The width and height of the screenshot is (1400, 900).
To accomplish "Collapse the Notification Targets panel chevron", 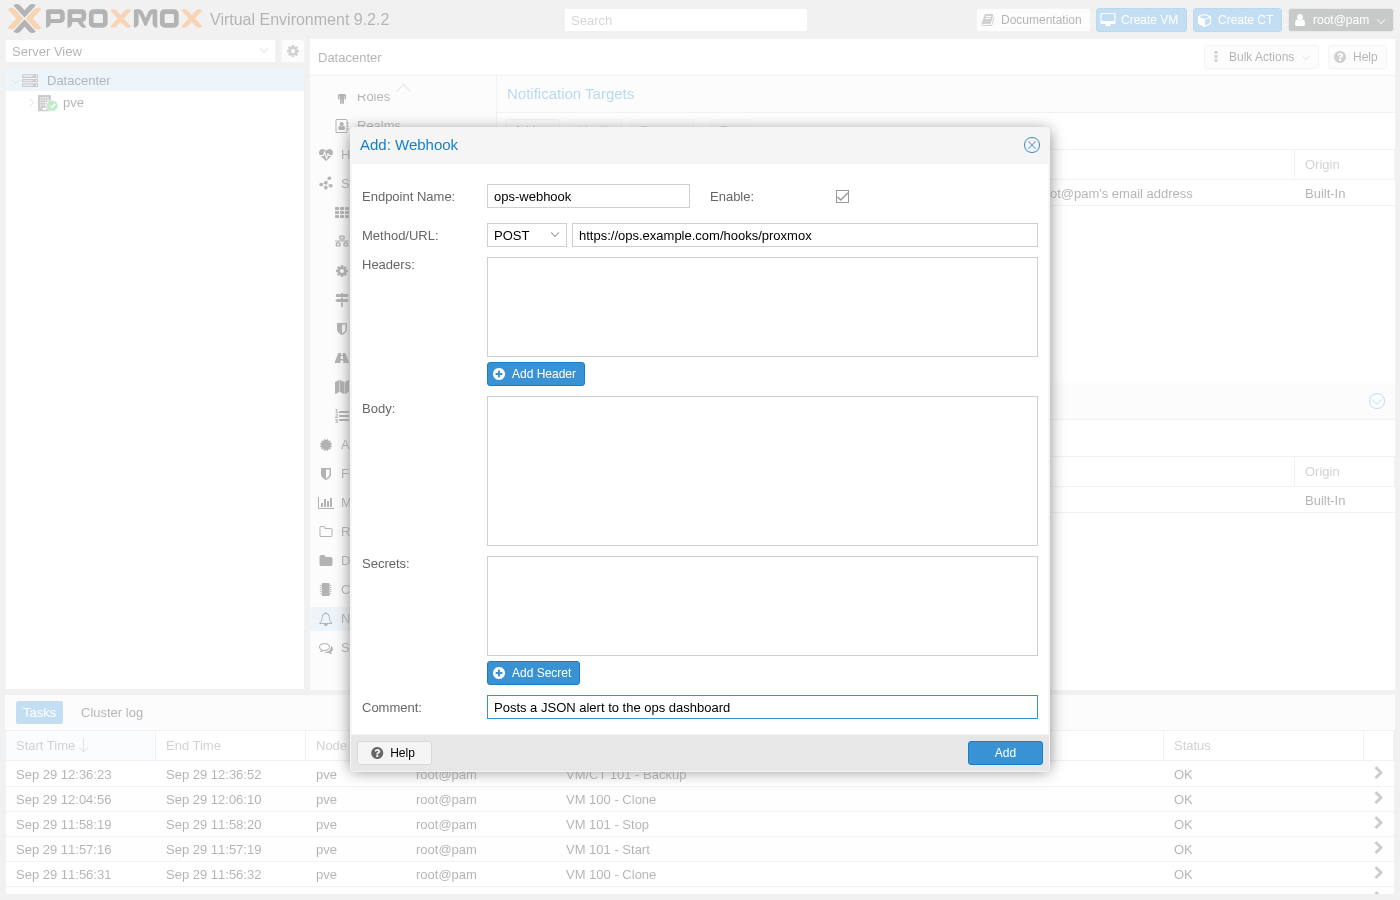I will pyautogui.click(x=1377, y=401).
